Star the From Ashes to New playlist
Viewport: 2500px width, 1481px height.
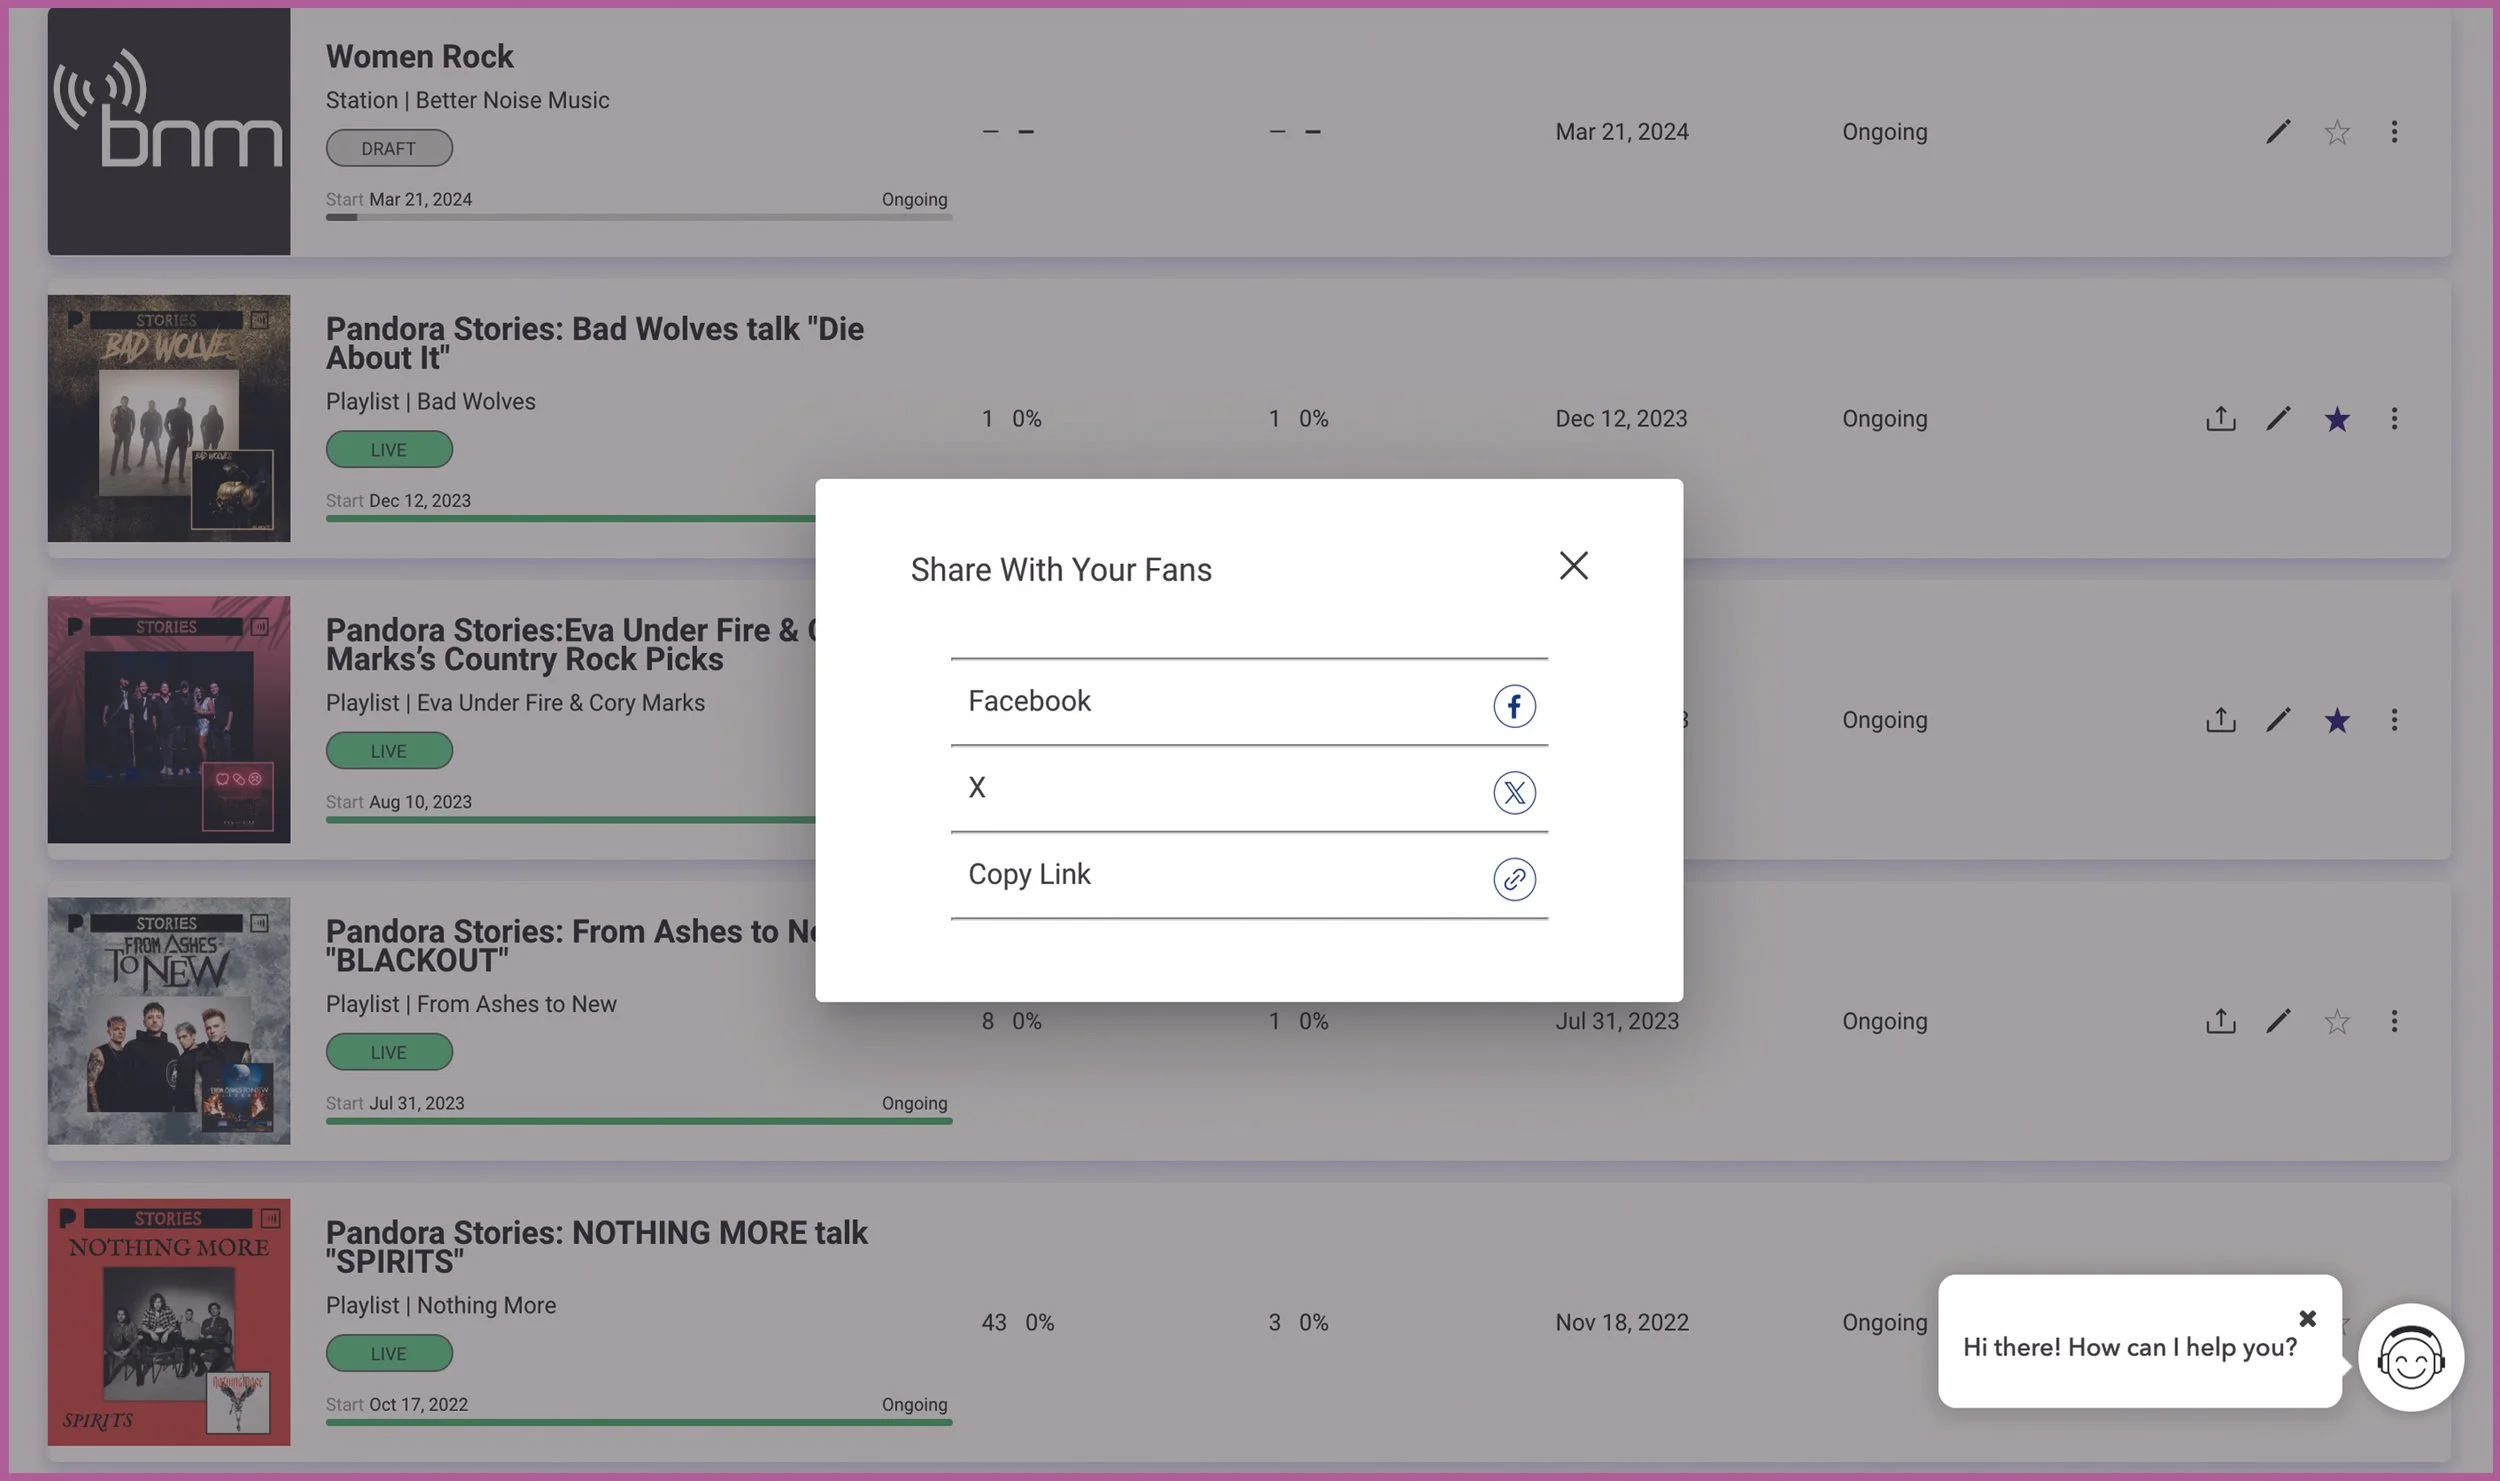tap(2336, 1021)
